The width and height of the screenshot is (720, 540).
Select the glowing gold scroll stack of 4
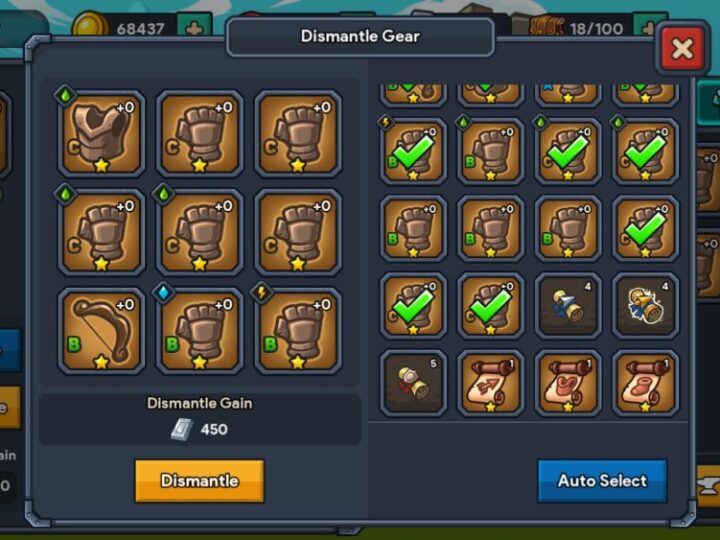coord(645,305)
